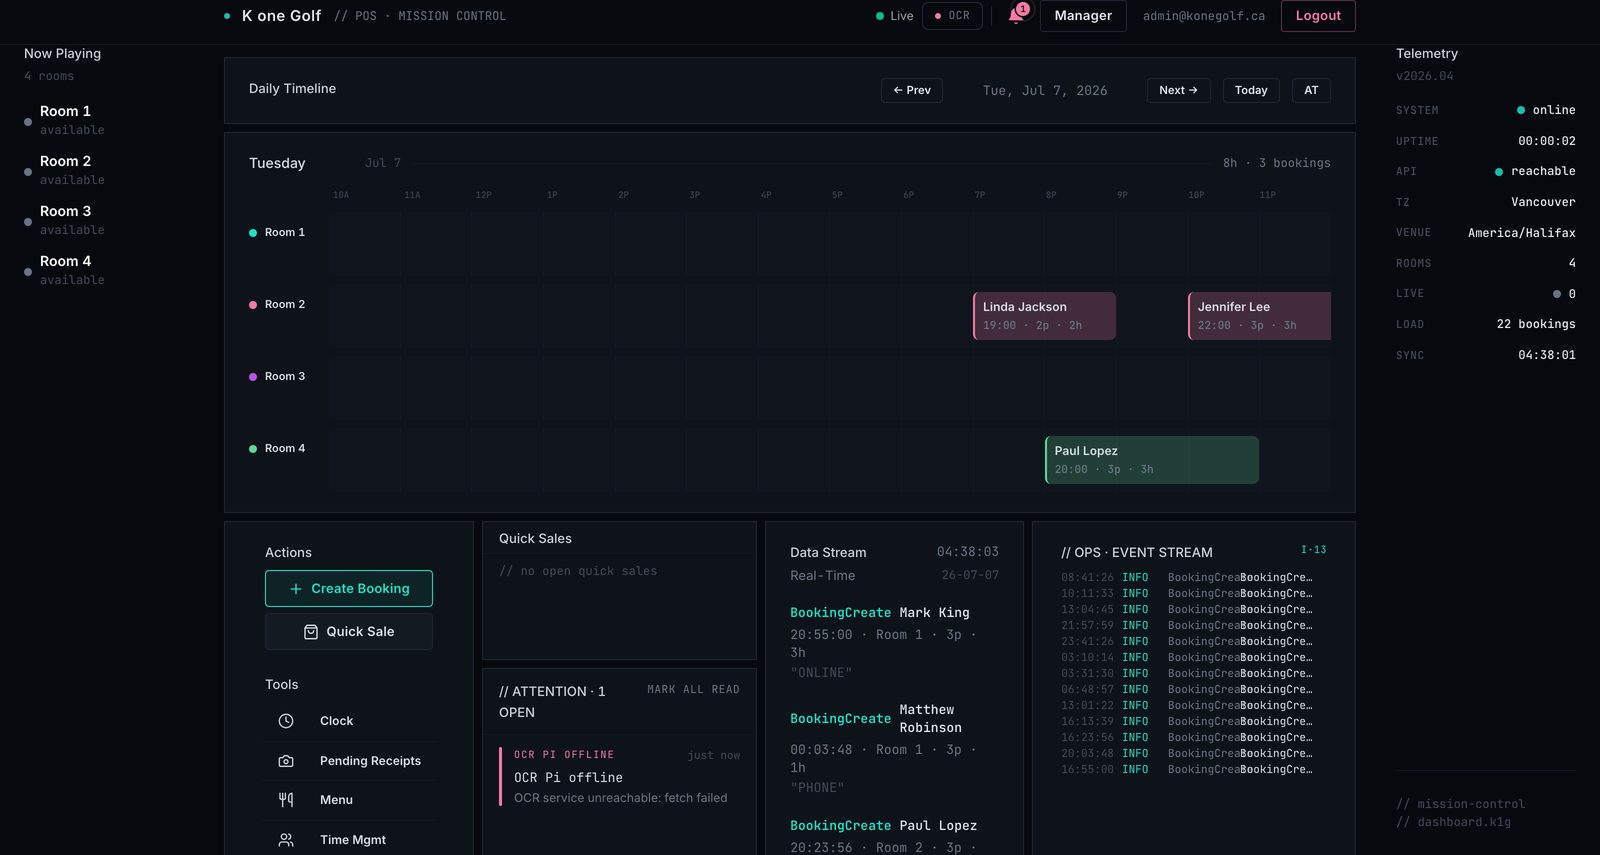
Task: Open Paul Lopez's 20:00 booking
Action: coord(1152,460)
